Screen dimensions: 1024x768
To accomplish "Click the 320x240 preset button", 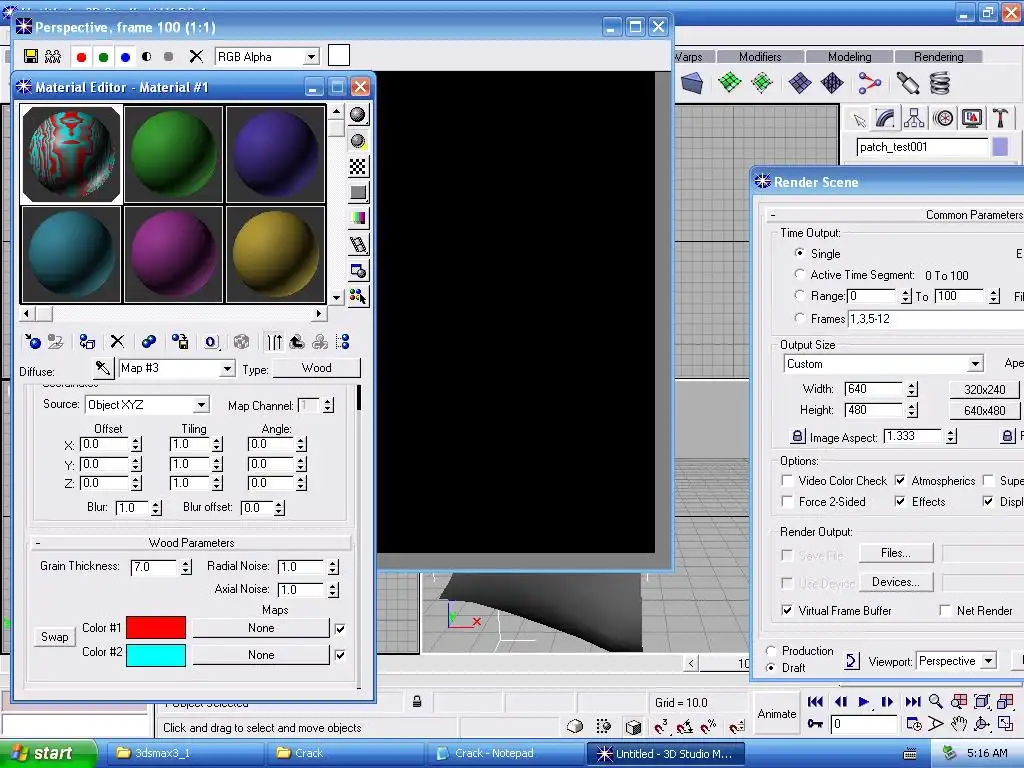I will click(x=984, y=390).
